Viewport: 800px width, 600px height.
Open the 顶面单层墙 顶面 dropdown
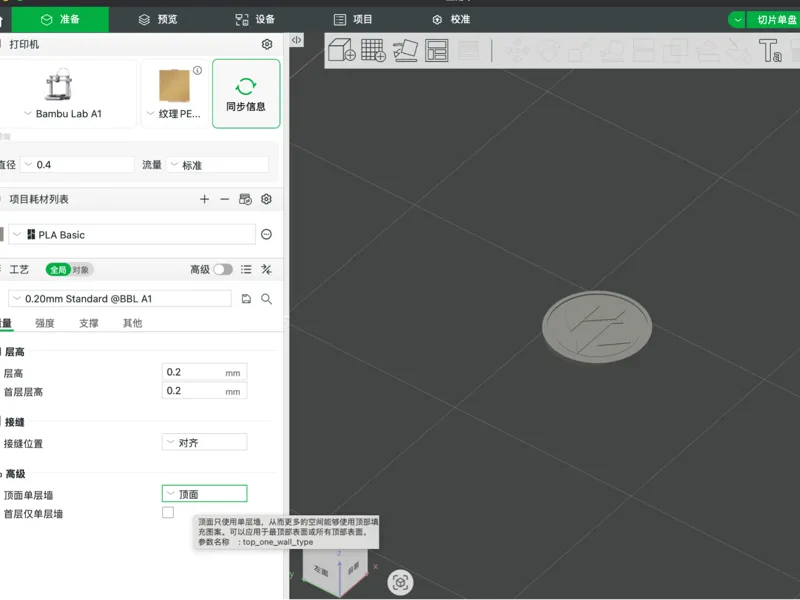205,494
